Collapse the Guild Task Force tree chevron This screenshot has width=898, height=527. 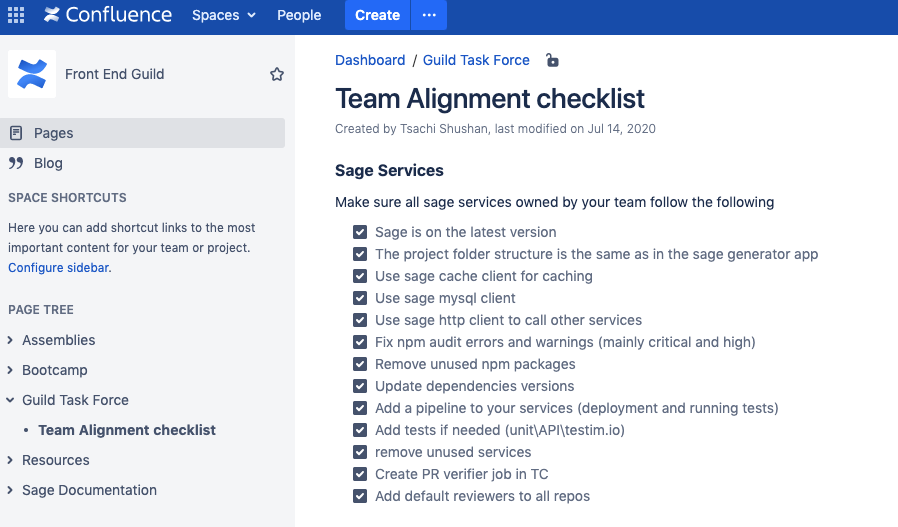[x=10, y=400]
